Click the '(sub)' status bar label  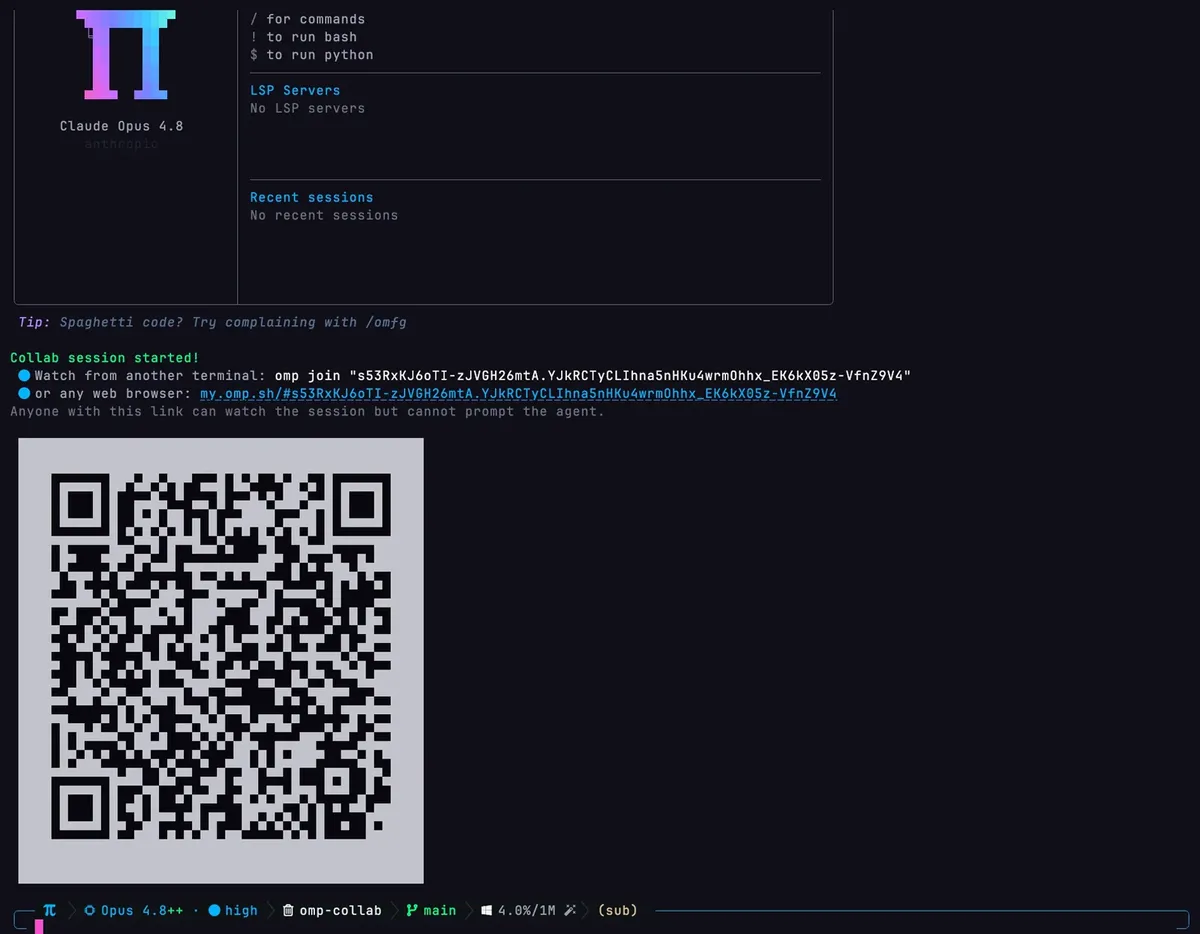[618, 911]
